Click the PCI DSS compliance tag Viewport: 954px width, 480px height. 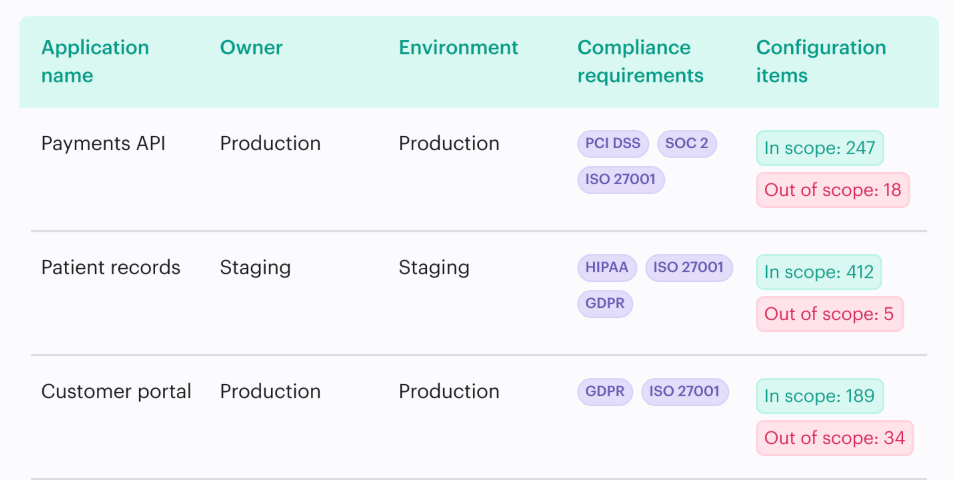point(613,144)
